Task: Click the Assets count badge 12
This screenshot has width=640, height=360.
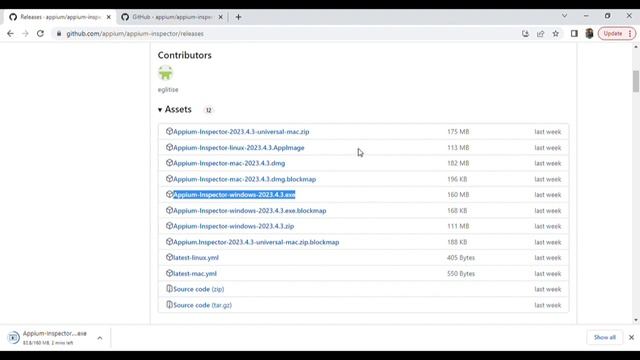Action: pyautogui.click(x=209, y=110)
